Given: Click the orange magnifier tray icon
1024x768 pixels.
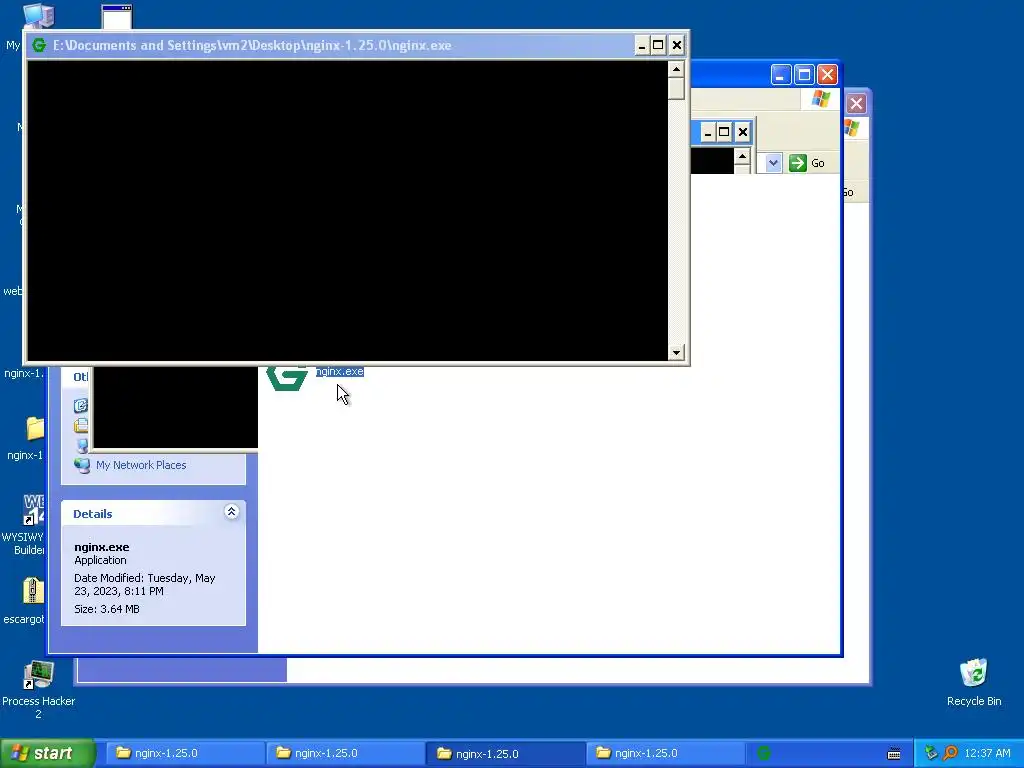Looking at the screenshot, I should coord(950,753).
